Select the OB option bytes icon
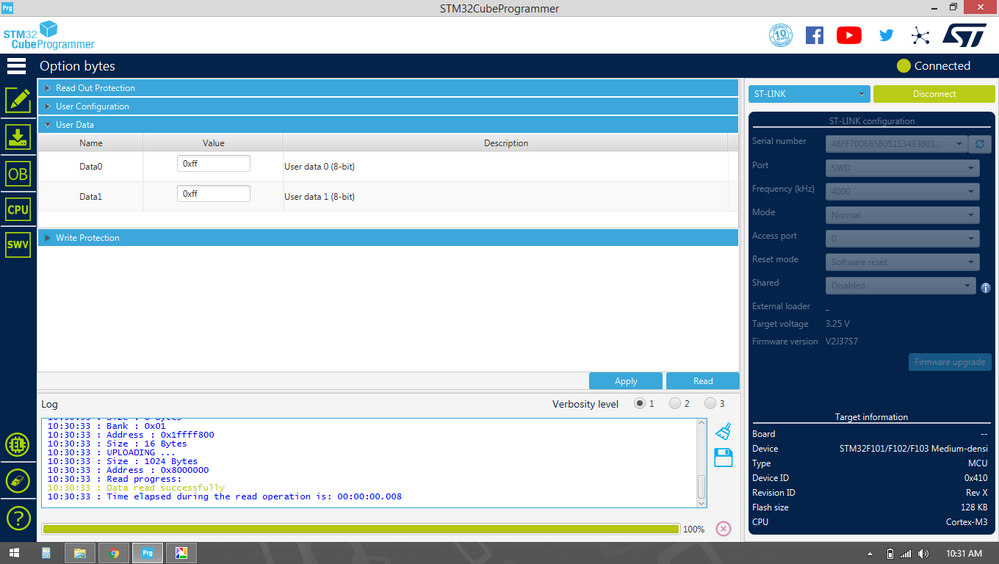Viewport: 999px width, 564px height. 18,174
